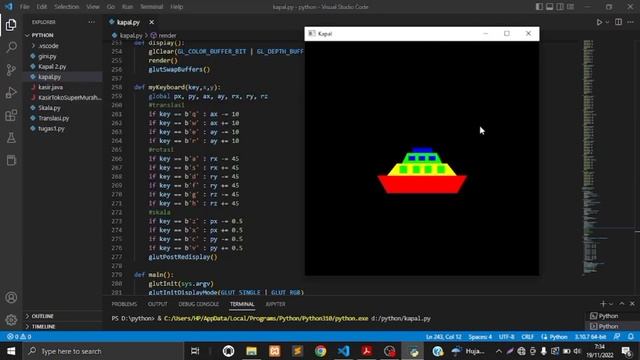Open the Help menu
Viewport: 640px width, 360px height.
176,7
